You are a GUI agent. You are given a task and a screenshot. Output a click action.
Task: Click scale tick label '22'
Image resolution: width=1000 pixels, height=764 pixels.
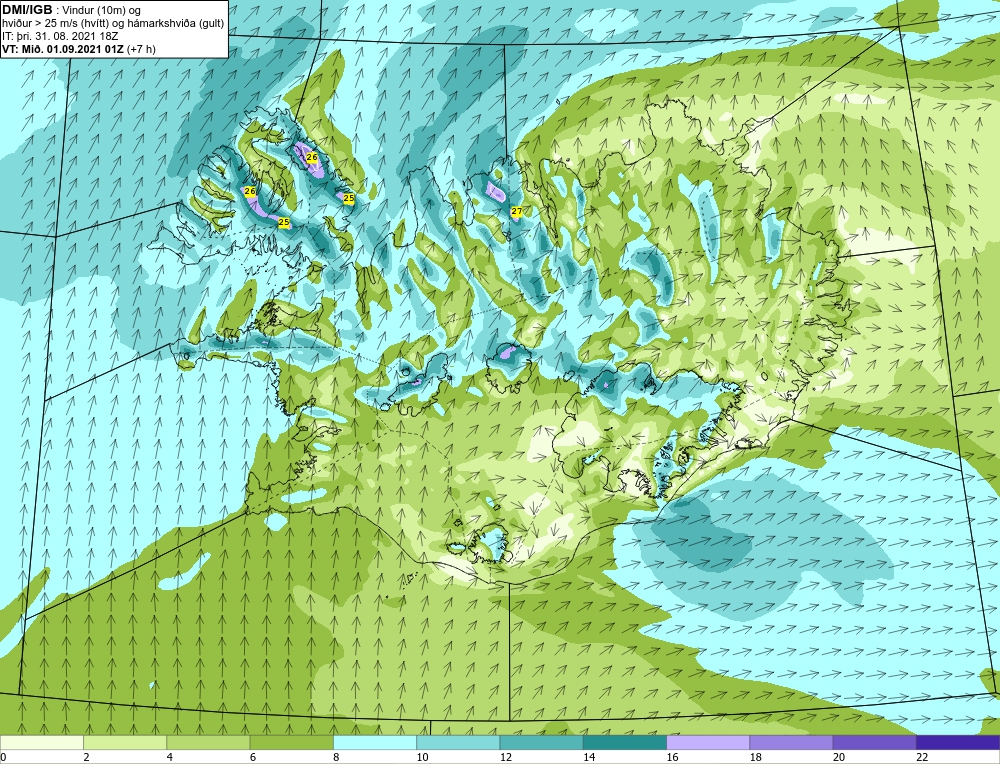(923, 757)
